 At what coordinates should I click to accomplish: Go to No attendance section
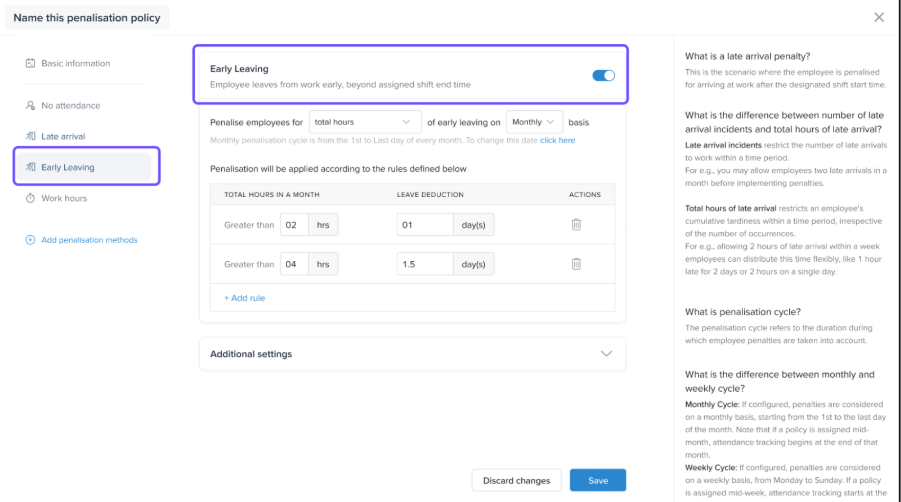coord(71,106)
